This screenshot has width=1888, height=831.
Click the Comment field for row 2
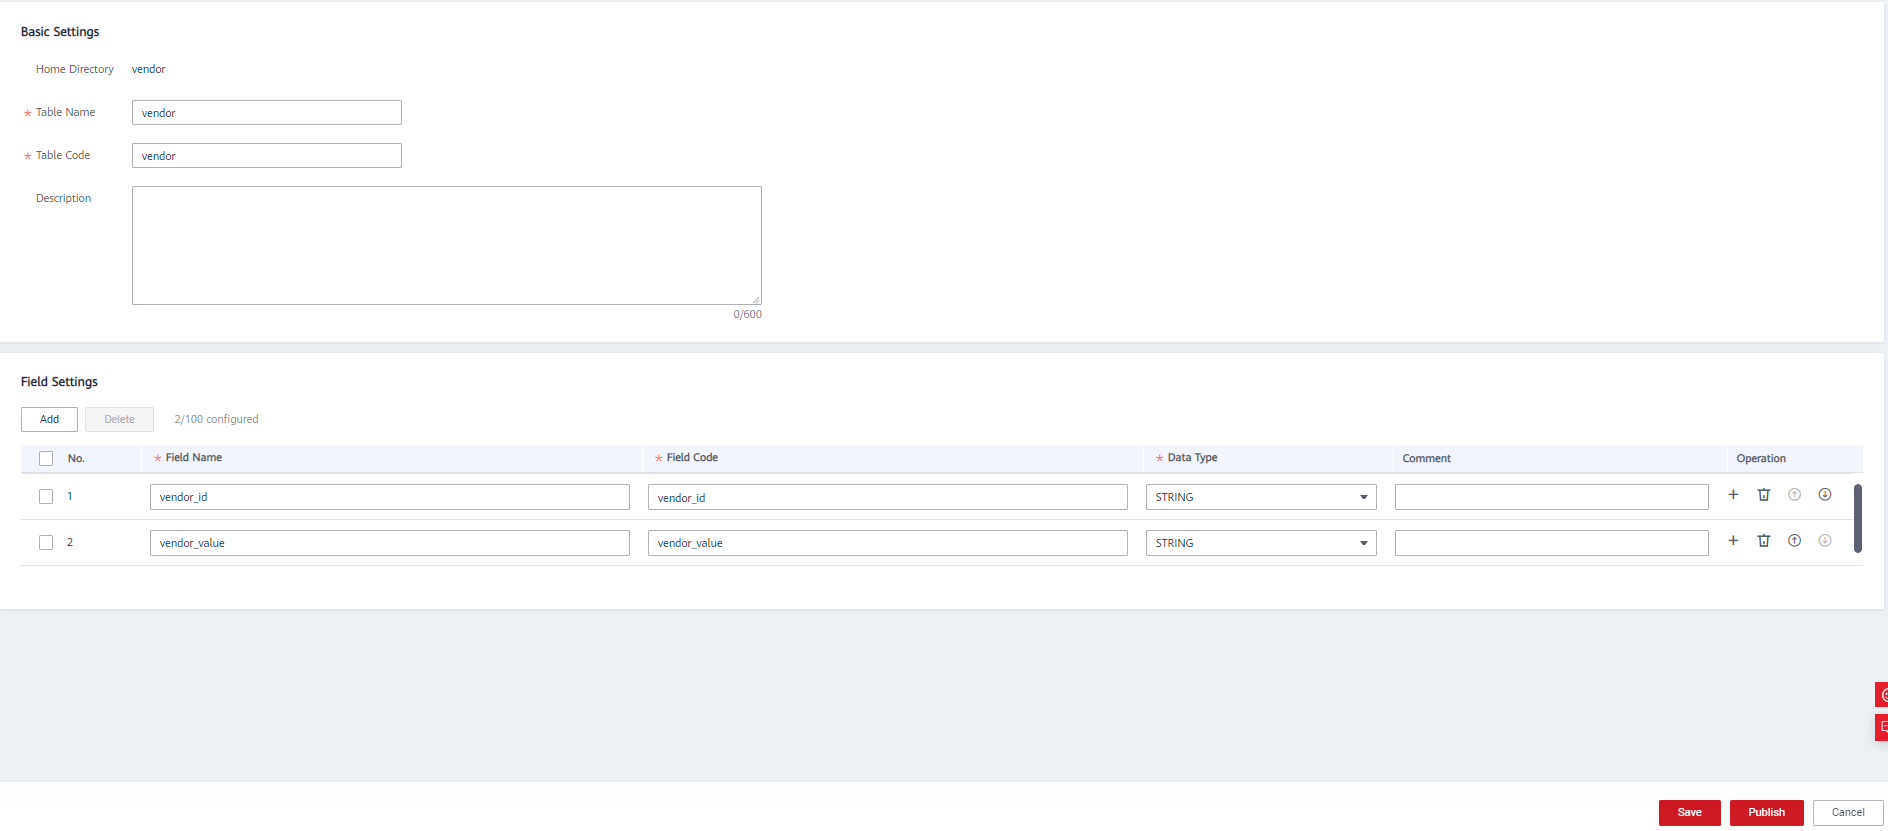pyautogui.click(x=1552, y=543)
